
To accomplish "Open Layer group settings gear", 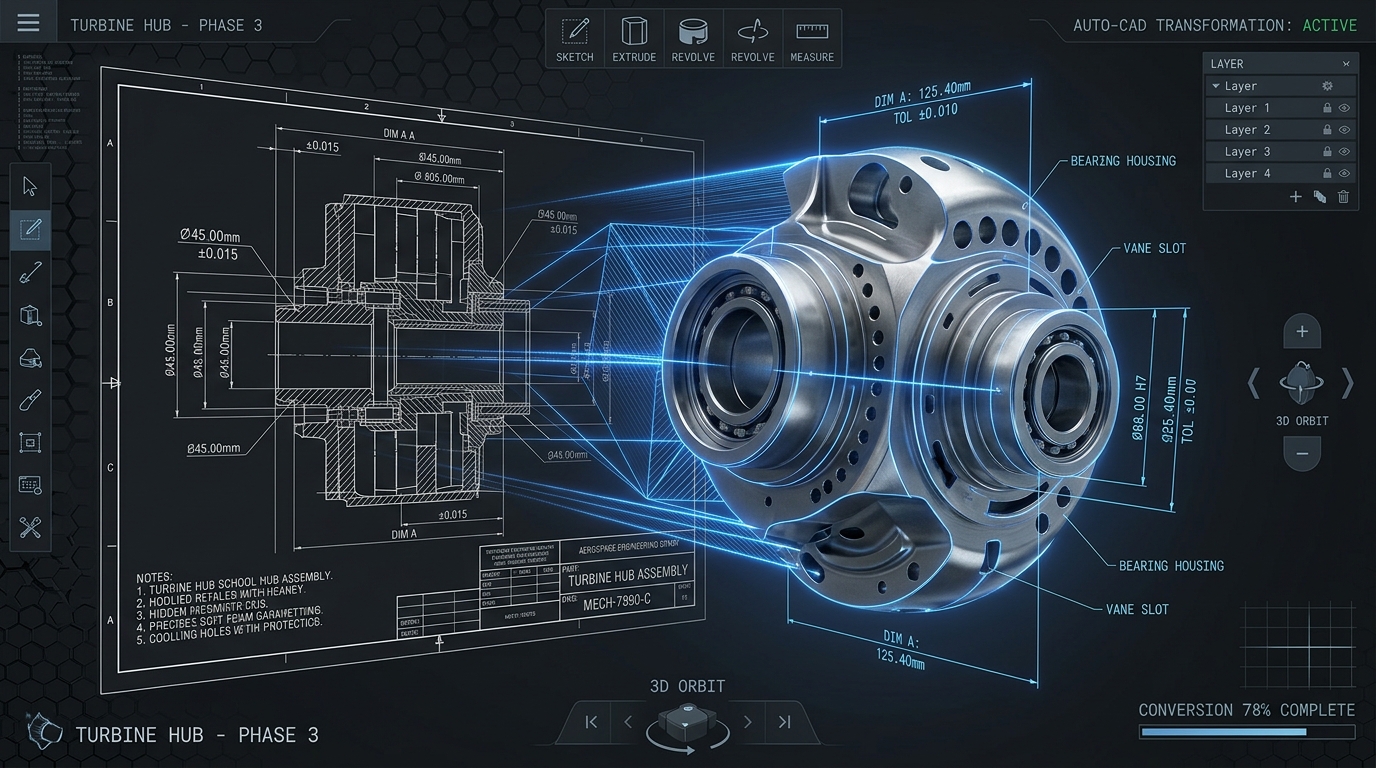I will tap(1328, 86).
